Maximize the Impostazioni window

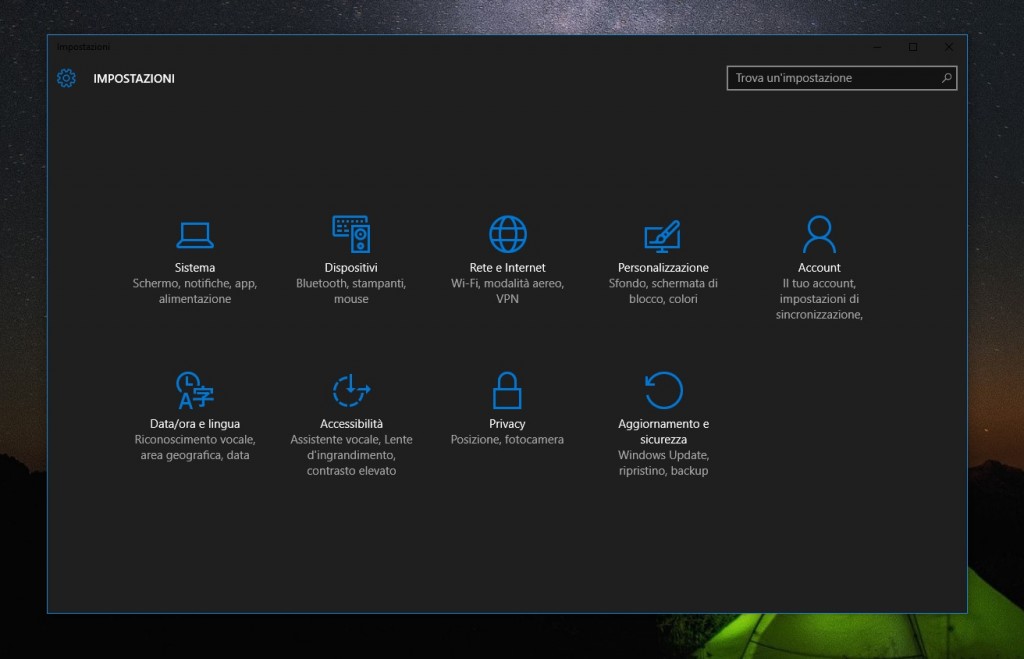coord(913,47)
